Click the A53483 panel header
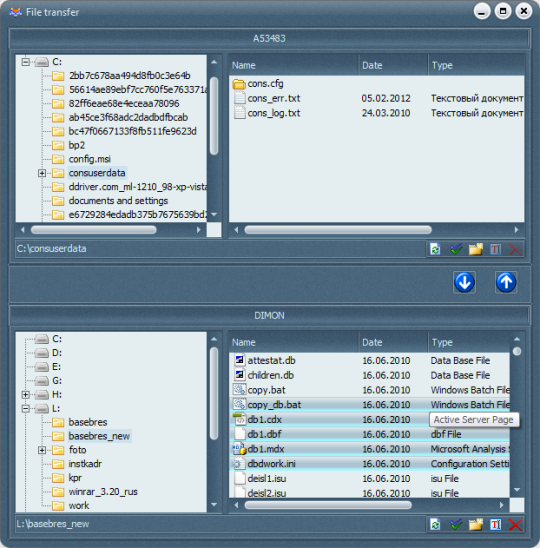Image resolution: width=540 pixels, height=548 pixels. click(x=269, y=38)
